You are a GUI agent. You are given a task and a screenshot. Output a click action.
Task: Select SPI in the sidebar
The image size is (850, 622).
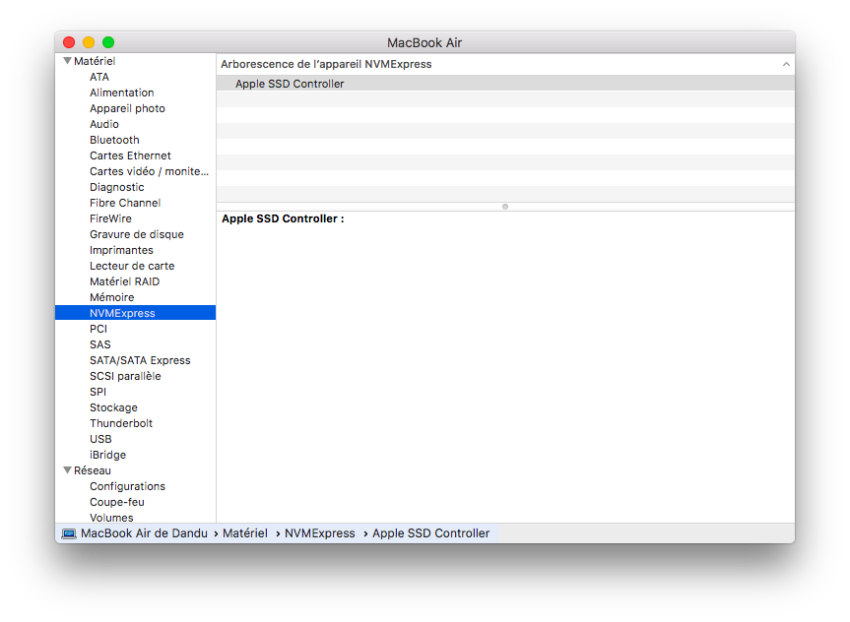pos(98,392)
